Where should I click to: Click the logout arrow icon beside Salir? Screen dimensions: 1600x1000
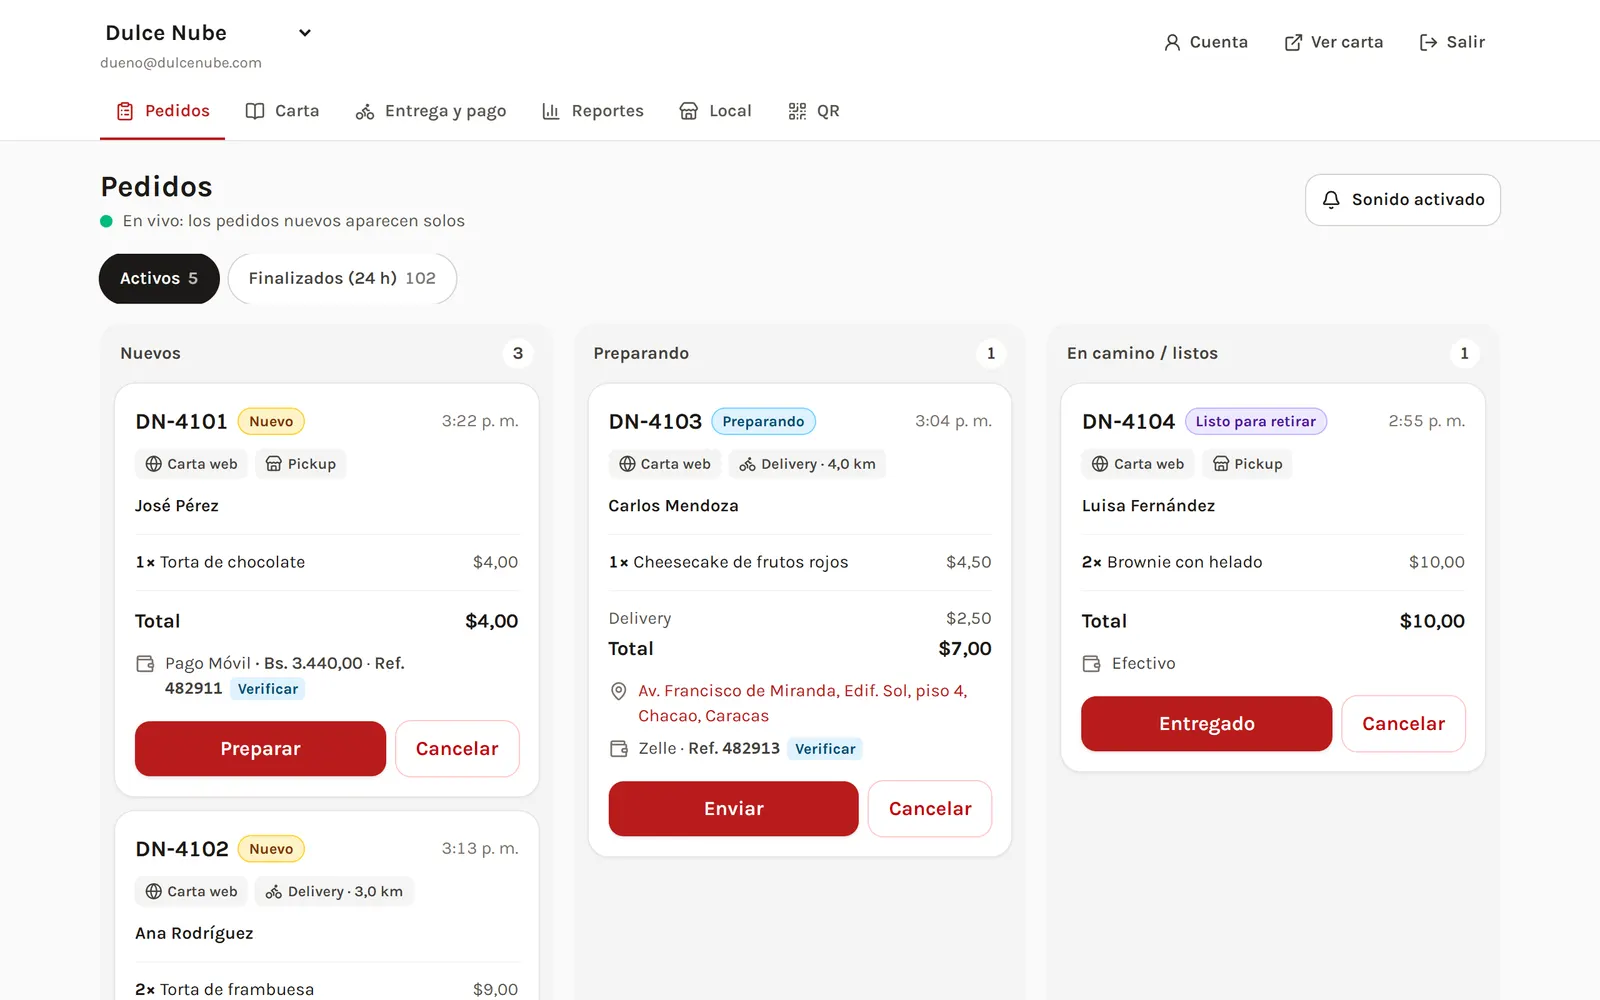click(1428, 42)
